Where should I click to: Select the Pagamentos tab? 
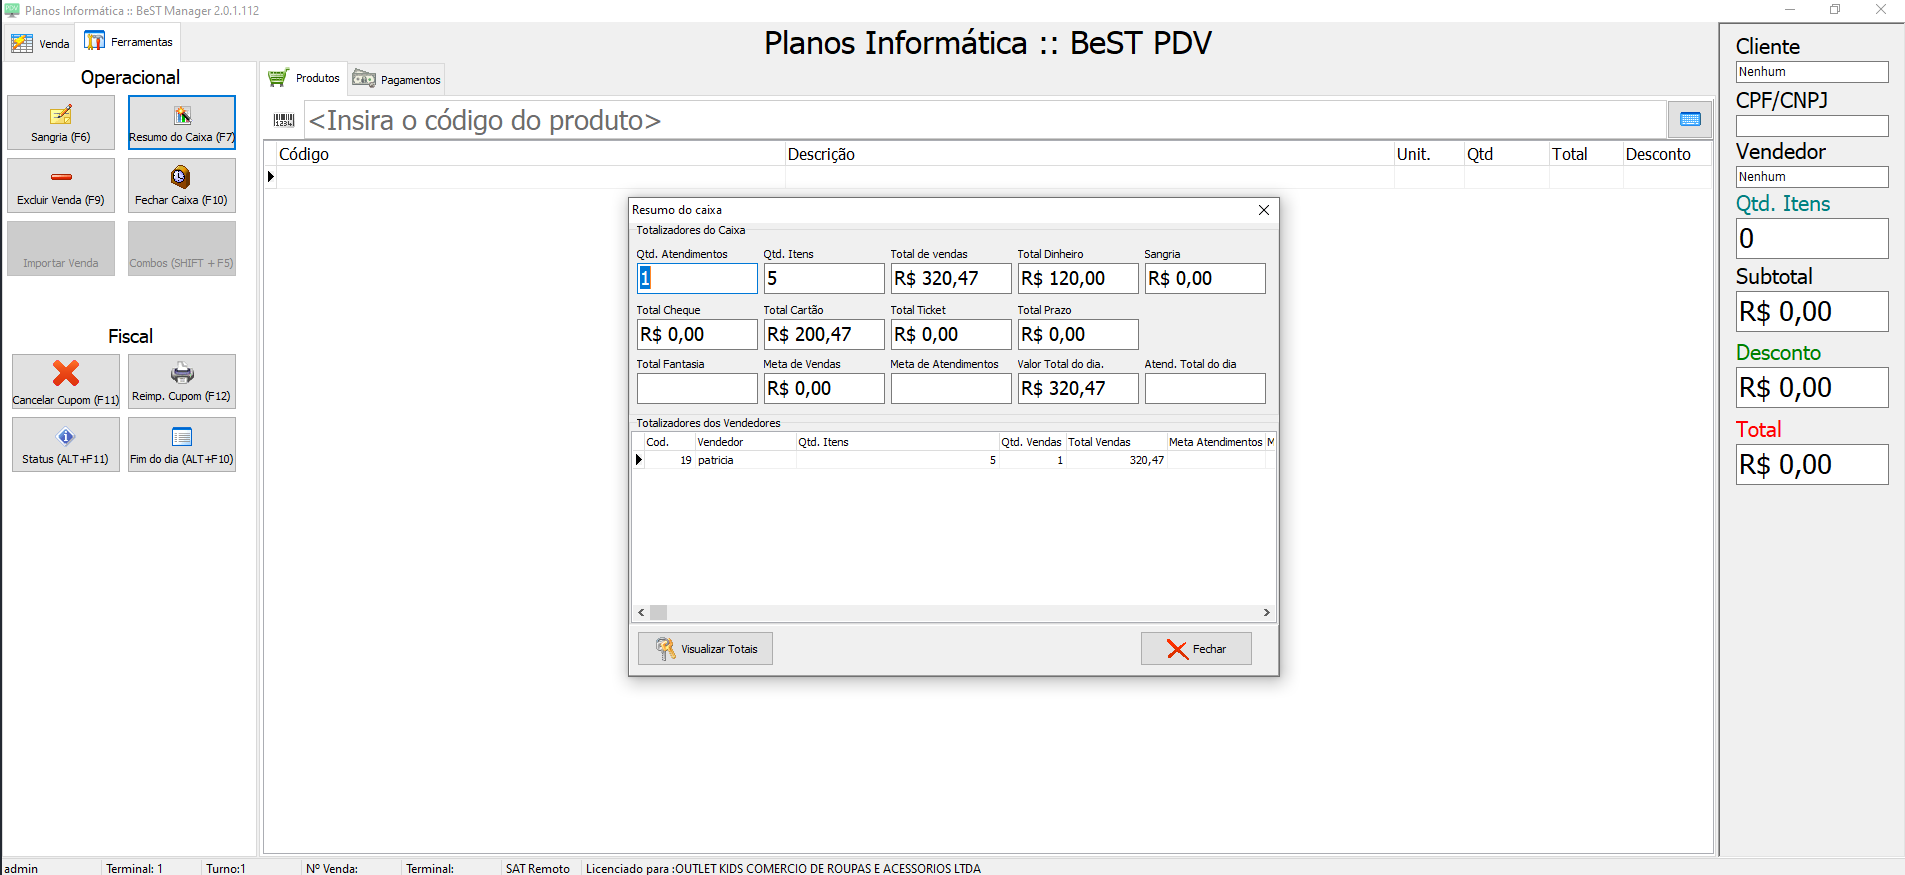[397, 79]
